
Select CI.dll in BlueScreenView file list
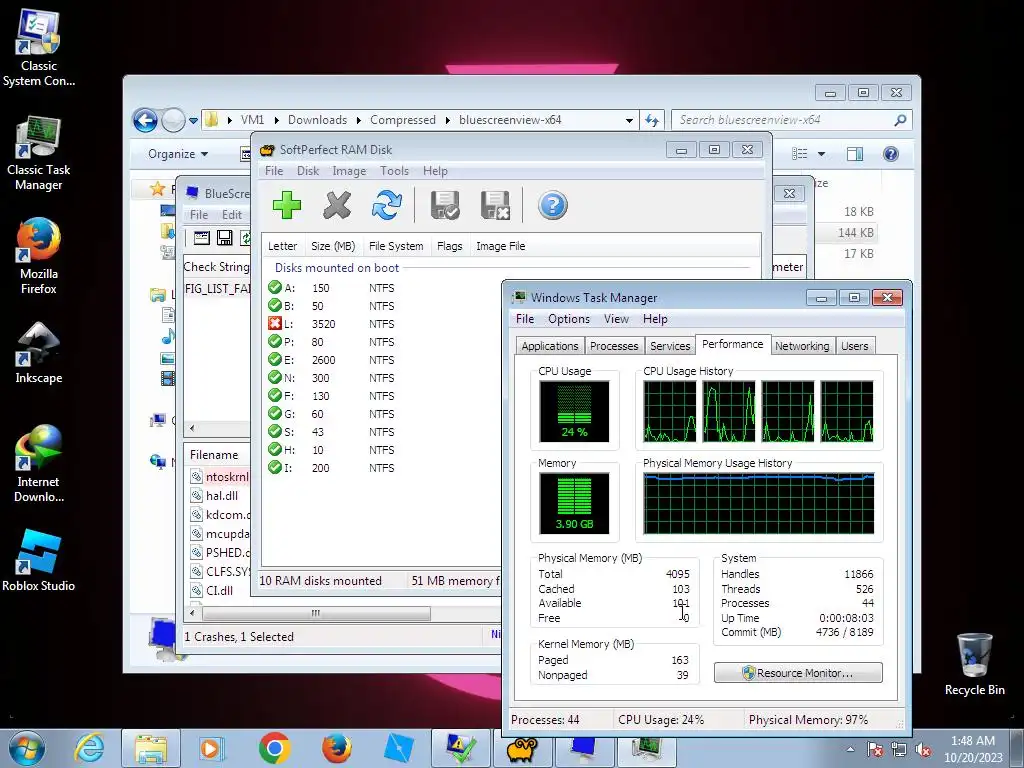(x=218, y=590)
